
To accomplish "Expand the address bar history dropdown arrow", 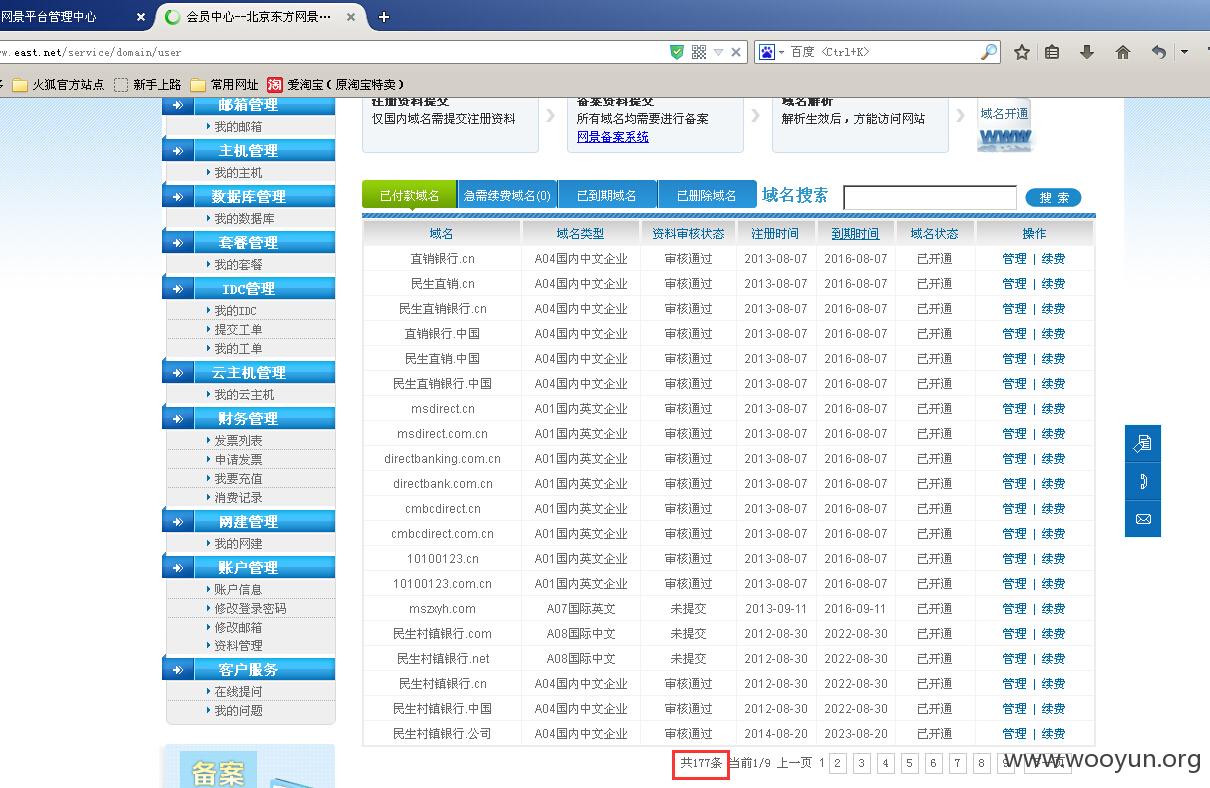I will tap(718, 52).
